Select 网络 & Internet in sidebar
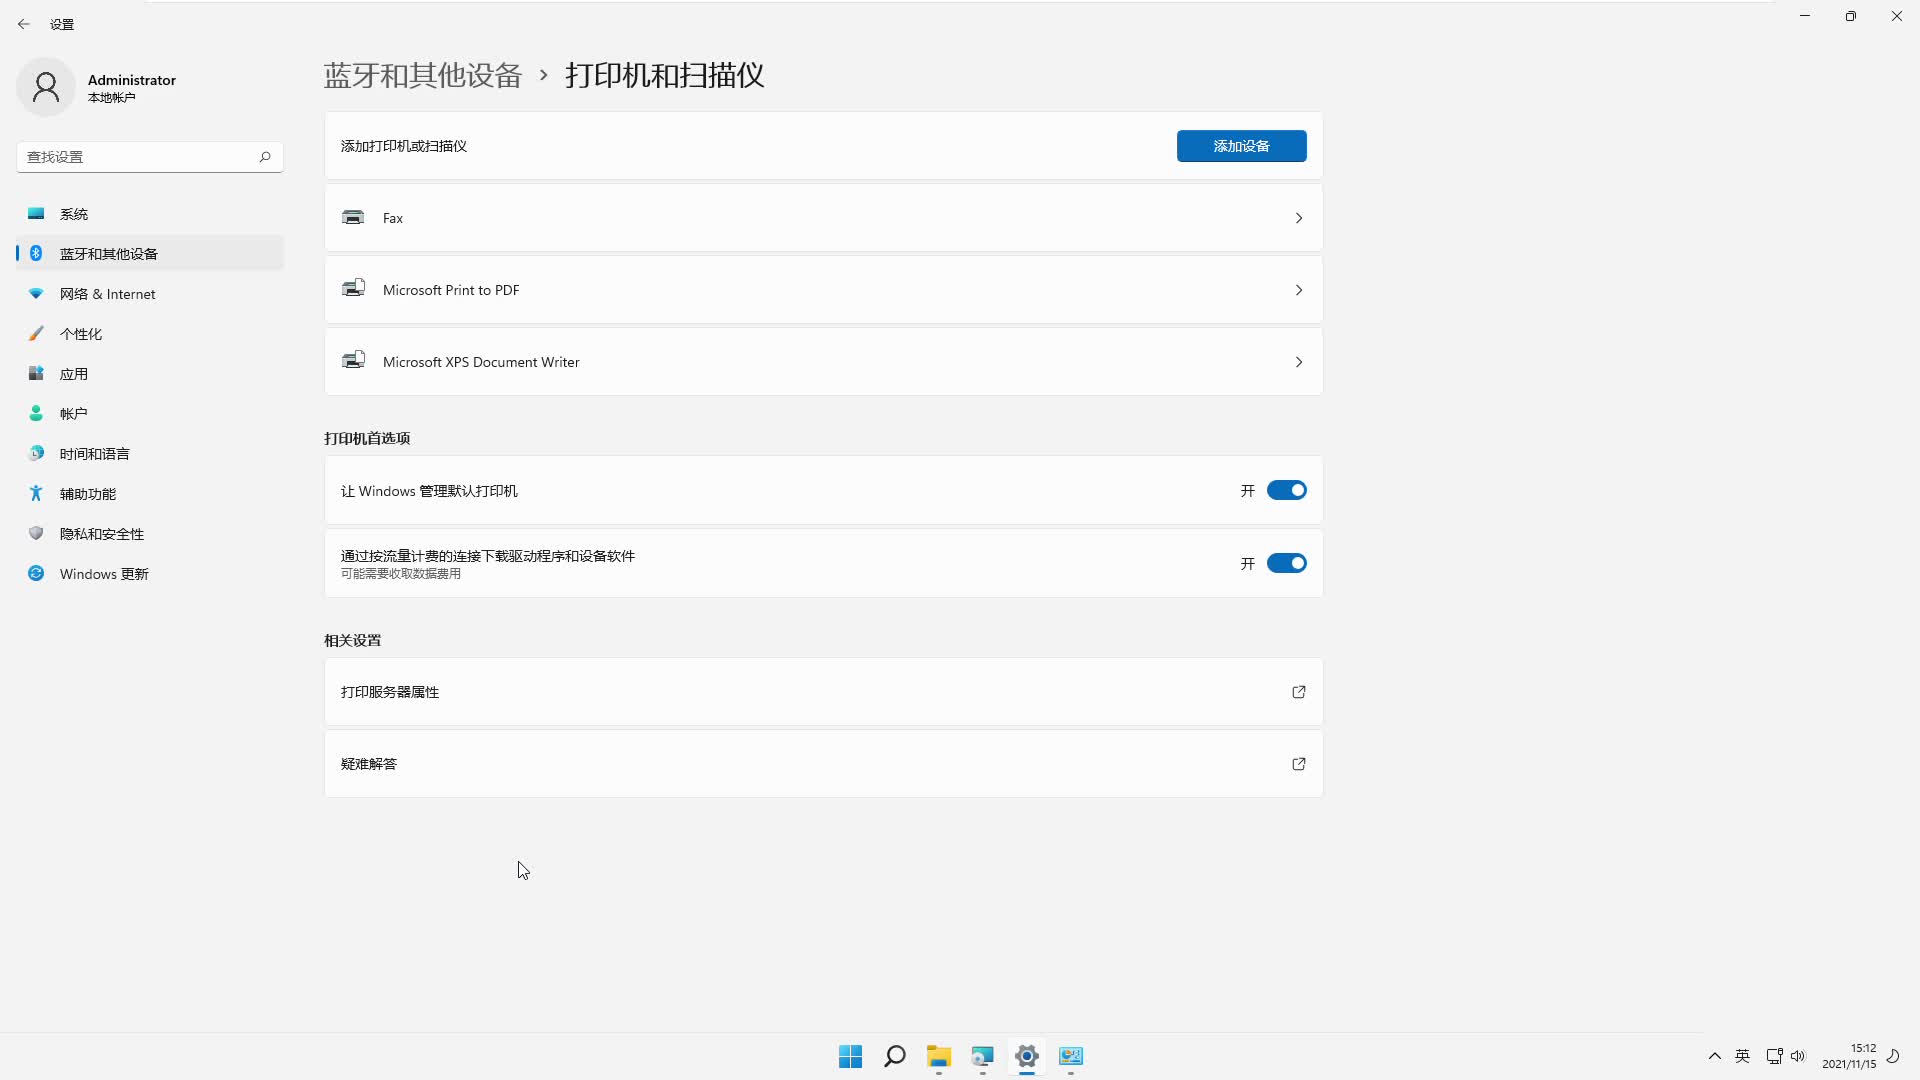1920x1080 pixels. pos(107,294)
